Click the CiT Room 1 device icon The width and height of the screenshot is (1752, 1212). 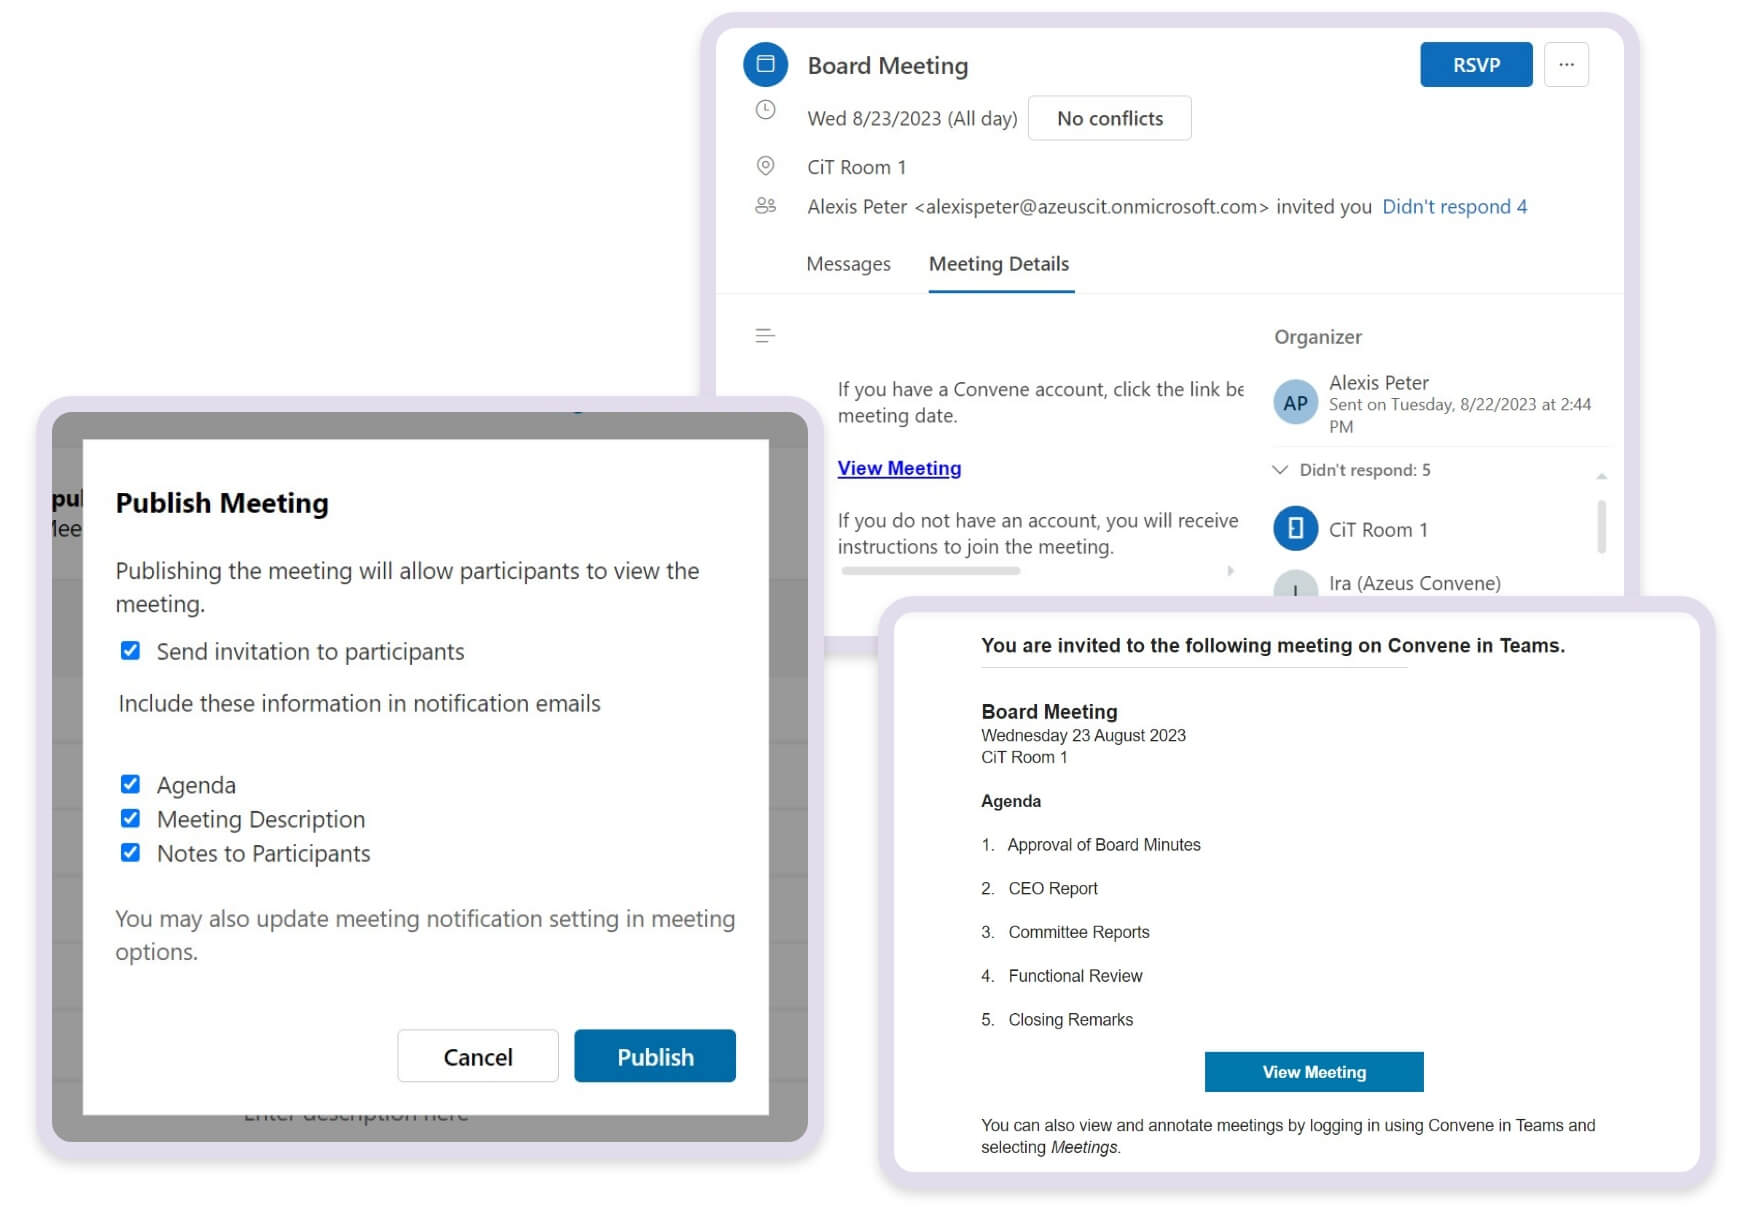click(1294, 528)
